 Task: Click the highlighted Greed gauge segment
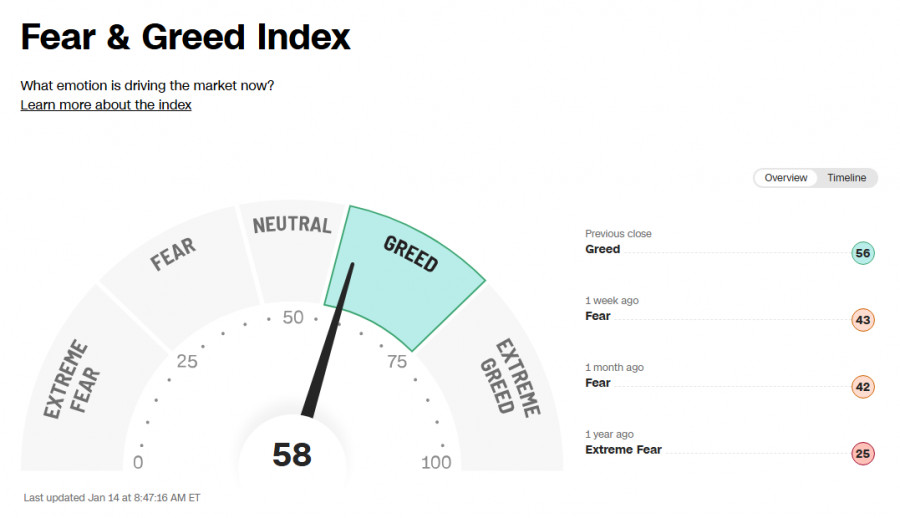click(x=410, y=265)
